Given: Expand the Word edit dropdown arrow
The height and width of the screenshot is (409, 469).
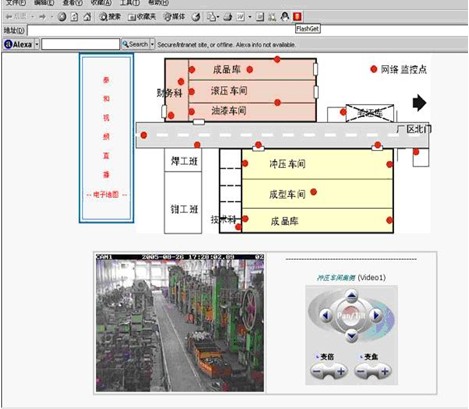Looking at the screenshot, I should [x=250, y=16].
